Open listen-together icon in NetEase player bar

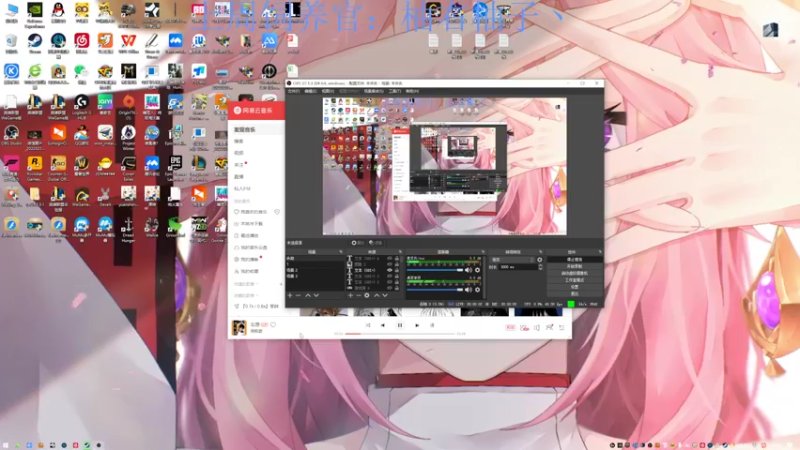[549, 327]
